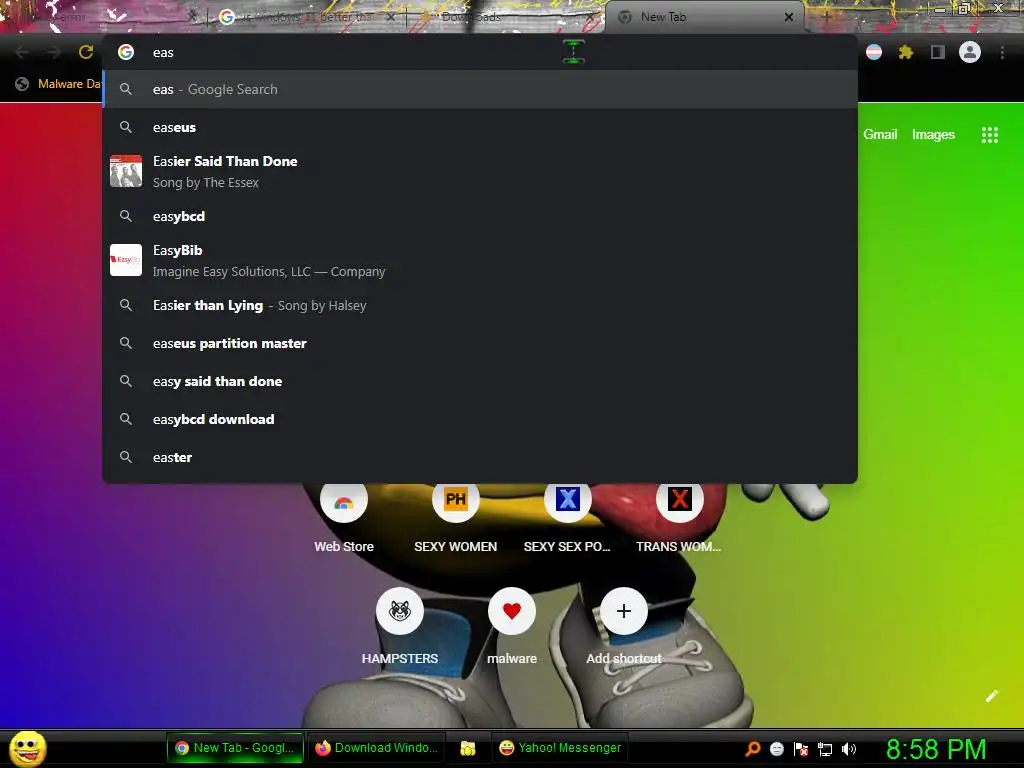This screenshot has height=768, width=1024.
Task: Open the network tray icon
Action: click(825, 748)
